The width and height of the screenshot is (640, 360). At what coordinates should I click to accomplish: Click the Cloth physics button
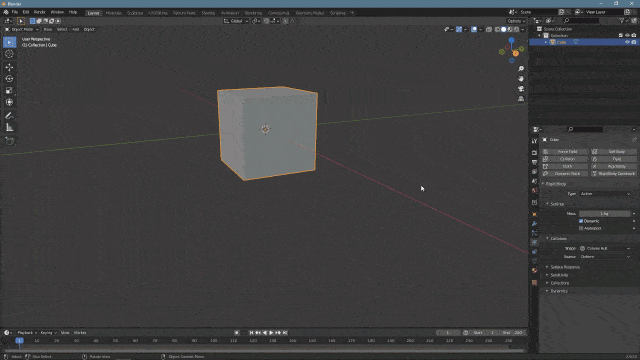[565, 167]
